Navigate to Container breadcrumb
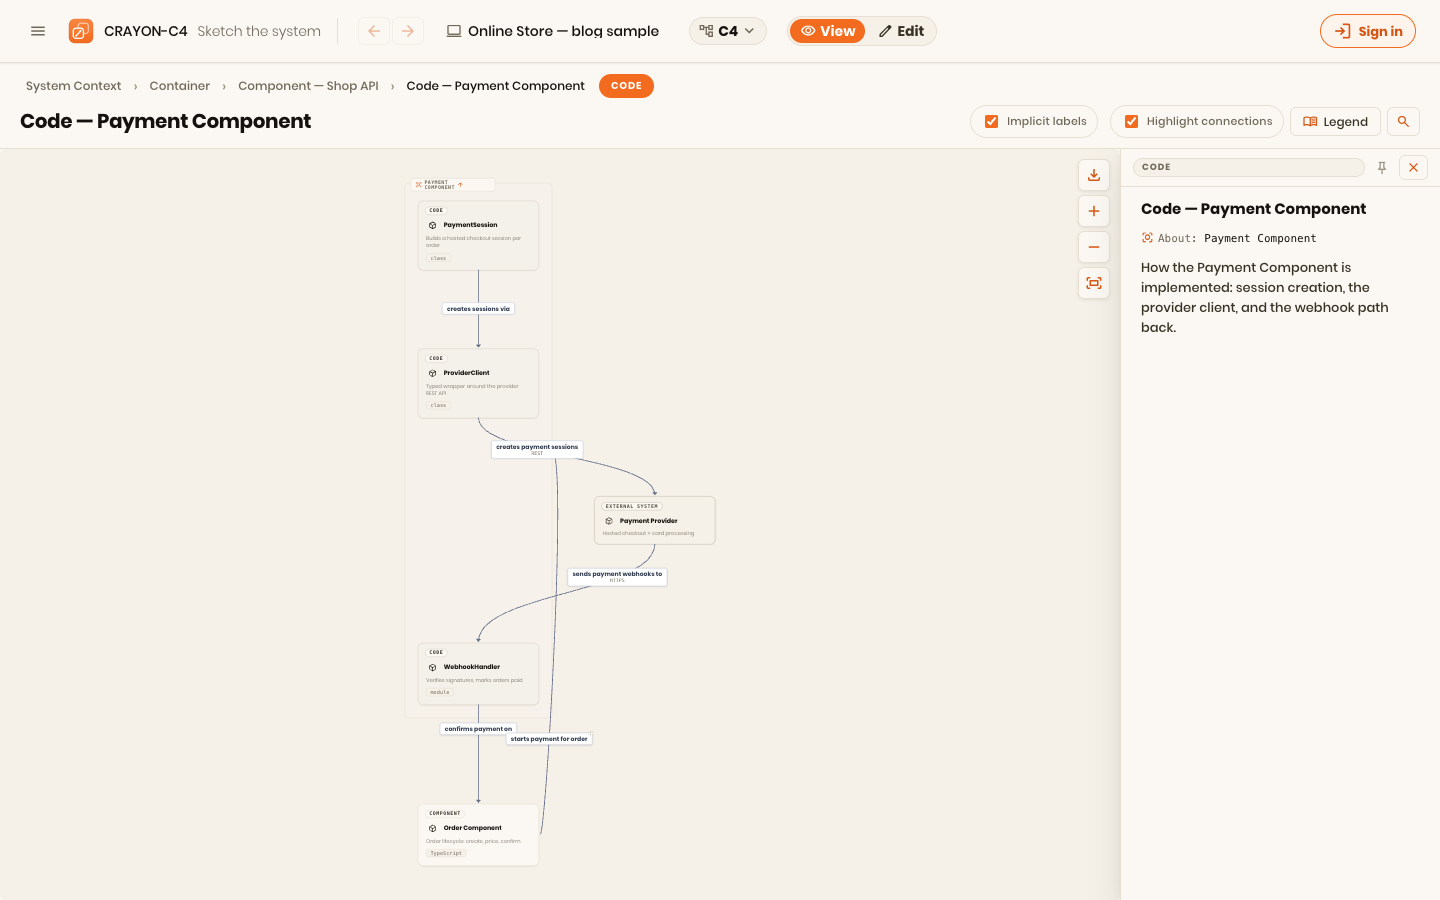 tap(180, 86)
